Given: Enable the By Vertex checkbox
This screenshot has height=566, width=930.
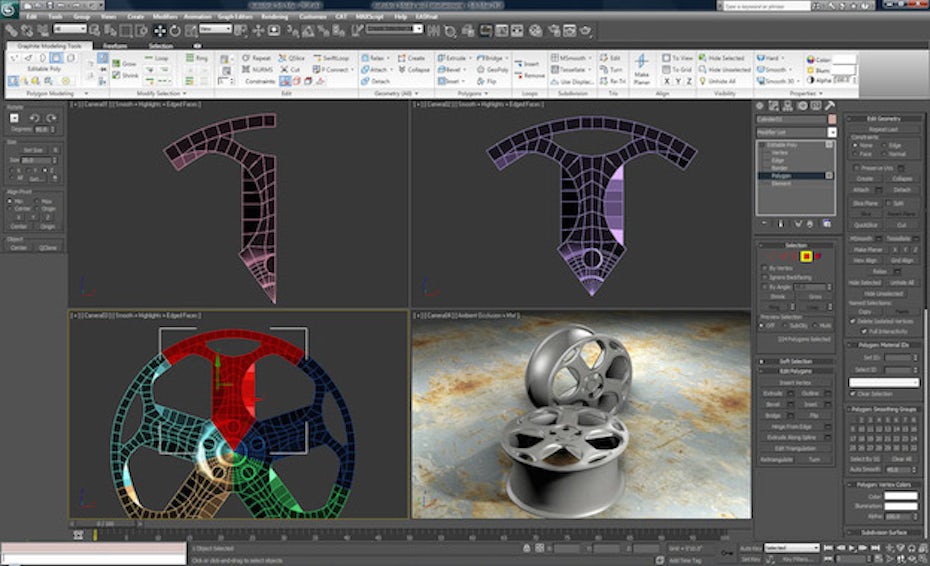Looking at the screenshot, I should coord(767,268).
